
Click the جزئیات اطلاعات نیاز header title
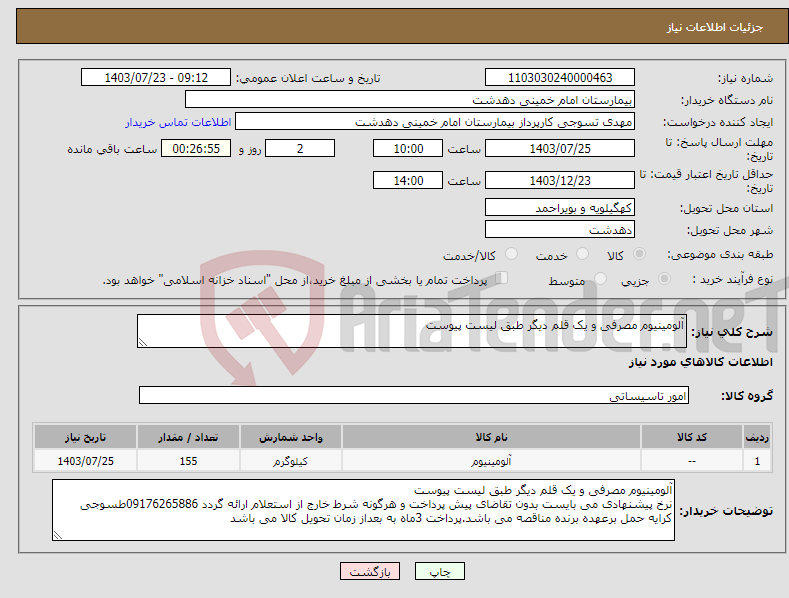[715, 27]
